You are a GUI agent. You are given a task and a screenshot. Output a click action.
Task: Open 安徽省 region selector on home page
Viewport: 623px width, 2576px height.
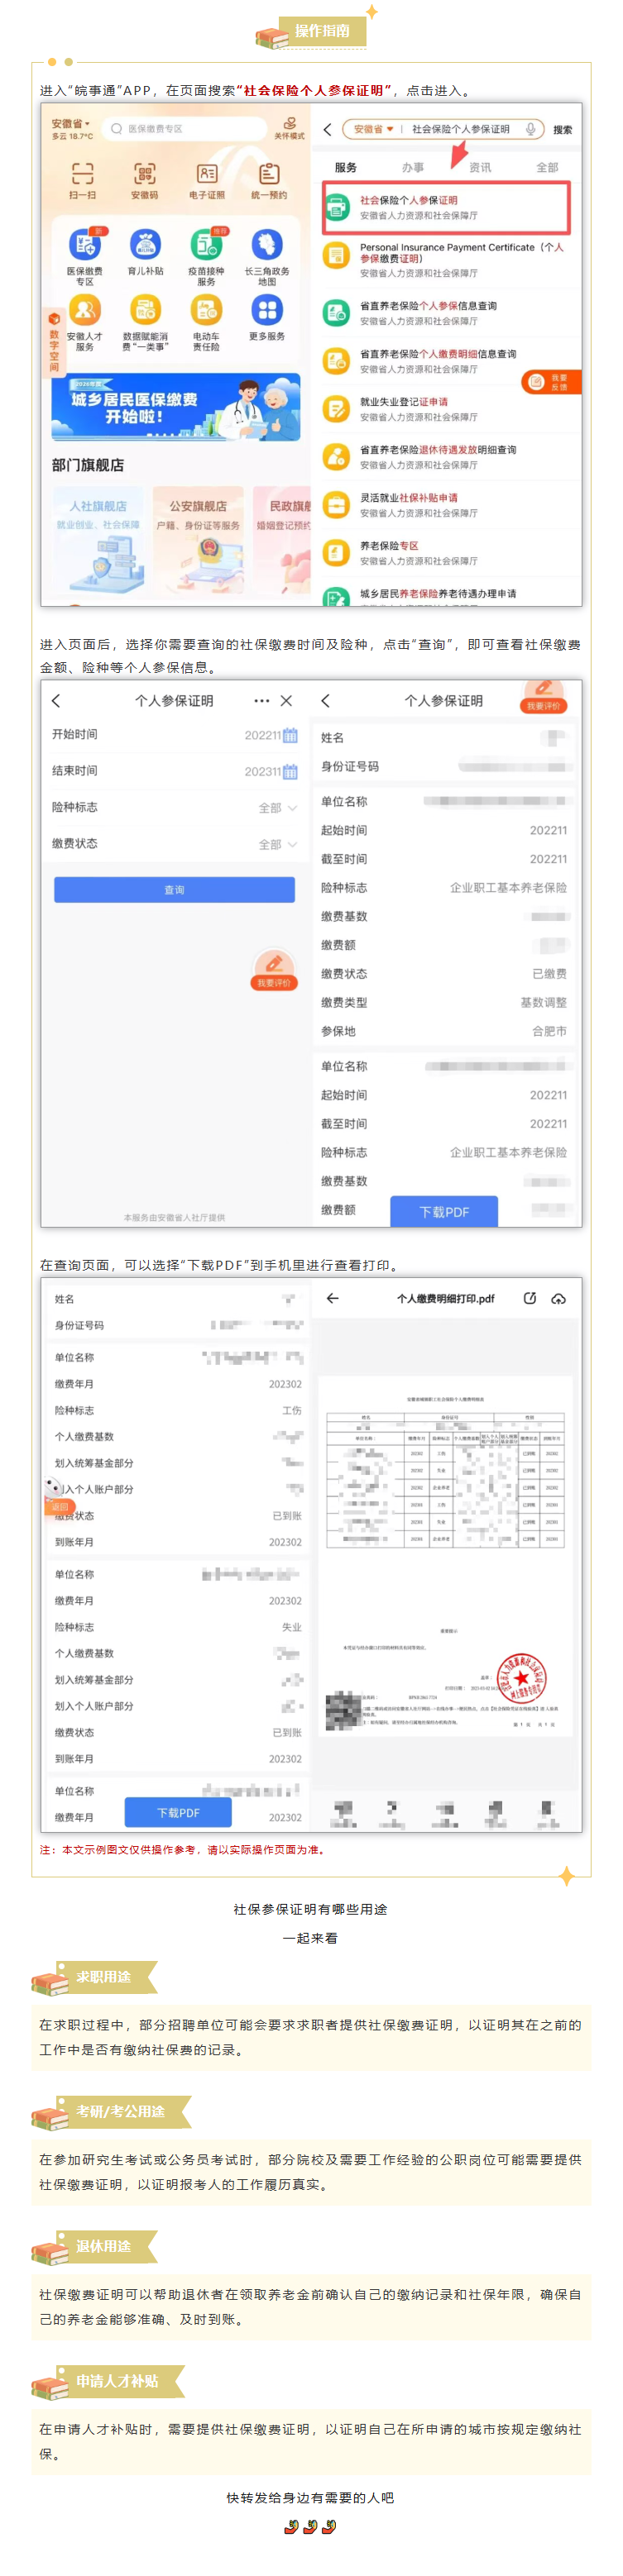click(x=70, y=124)
